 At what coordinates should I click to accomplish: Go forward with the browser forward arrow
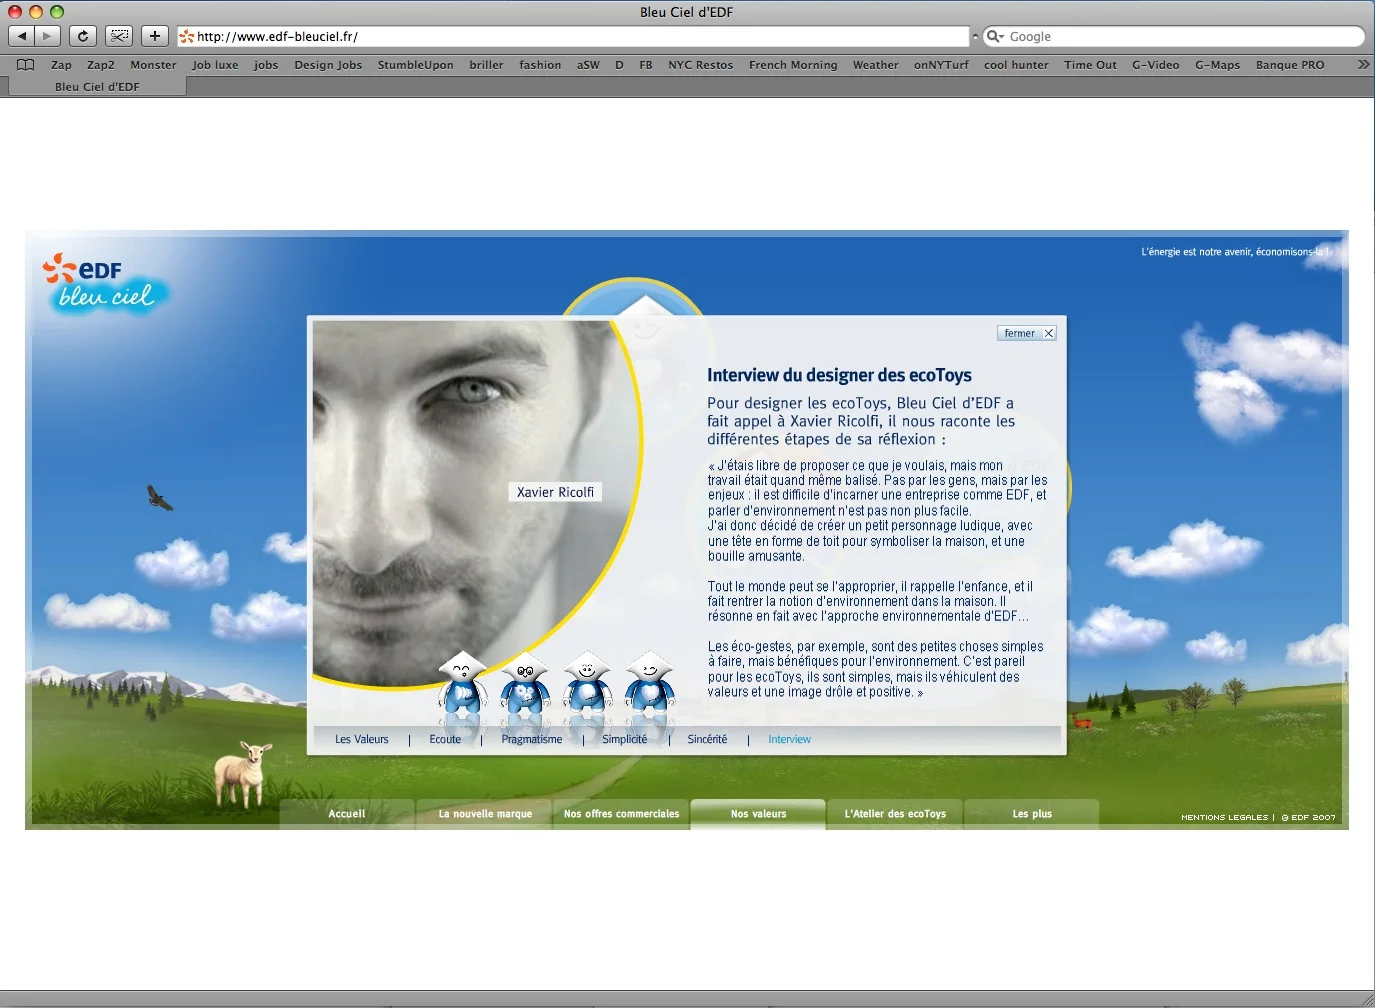click(47, 36)
